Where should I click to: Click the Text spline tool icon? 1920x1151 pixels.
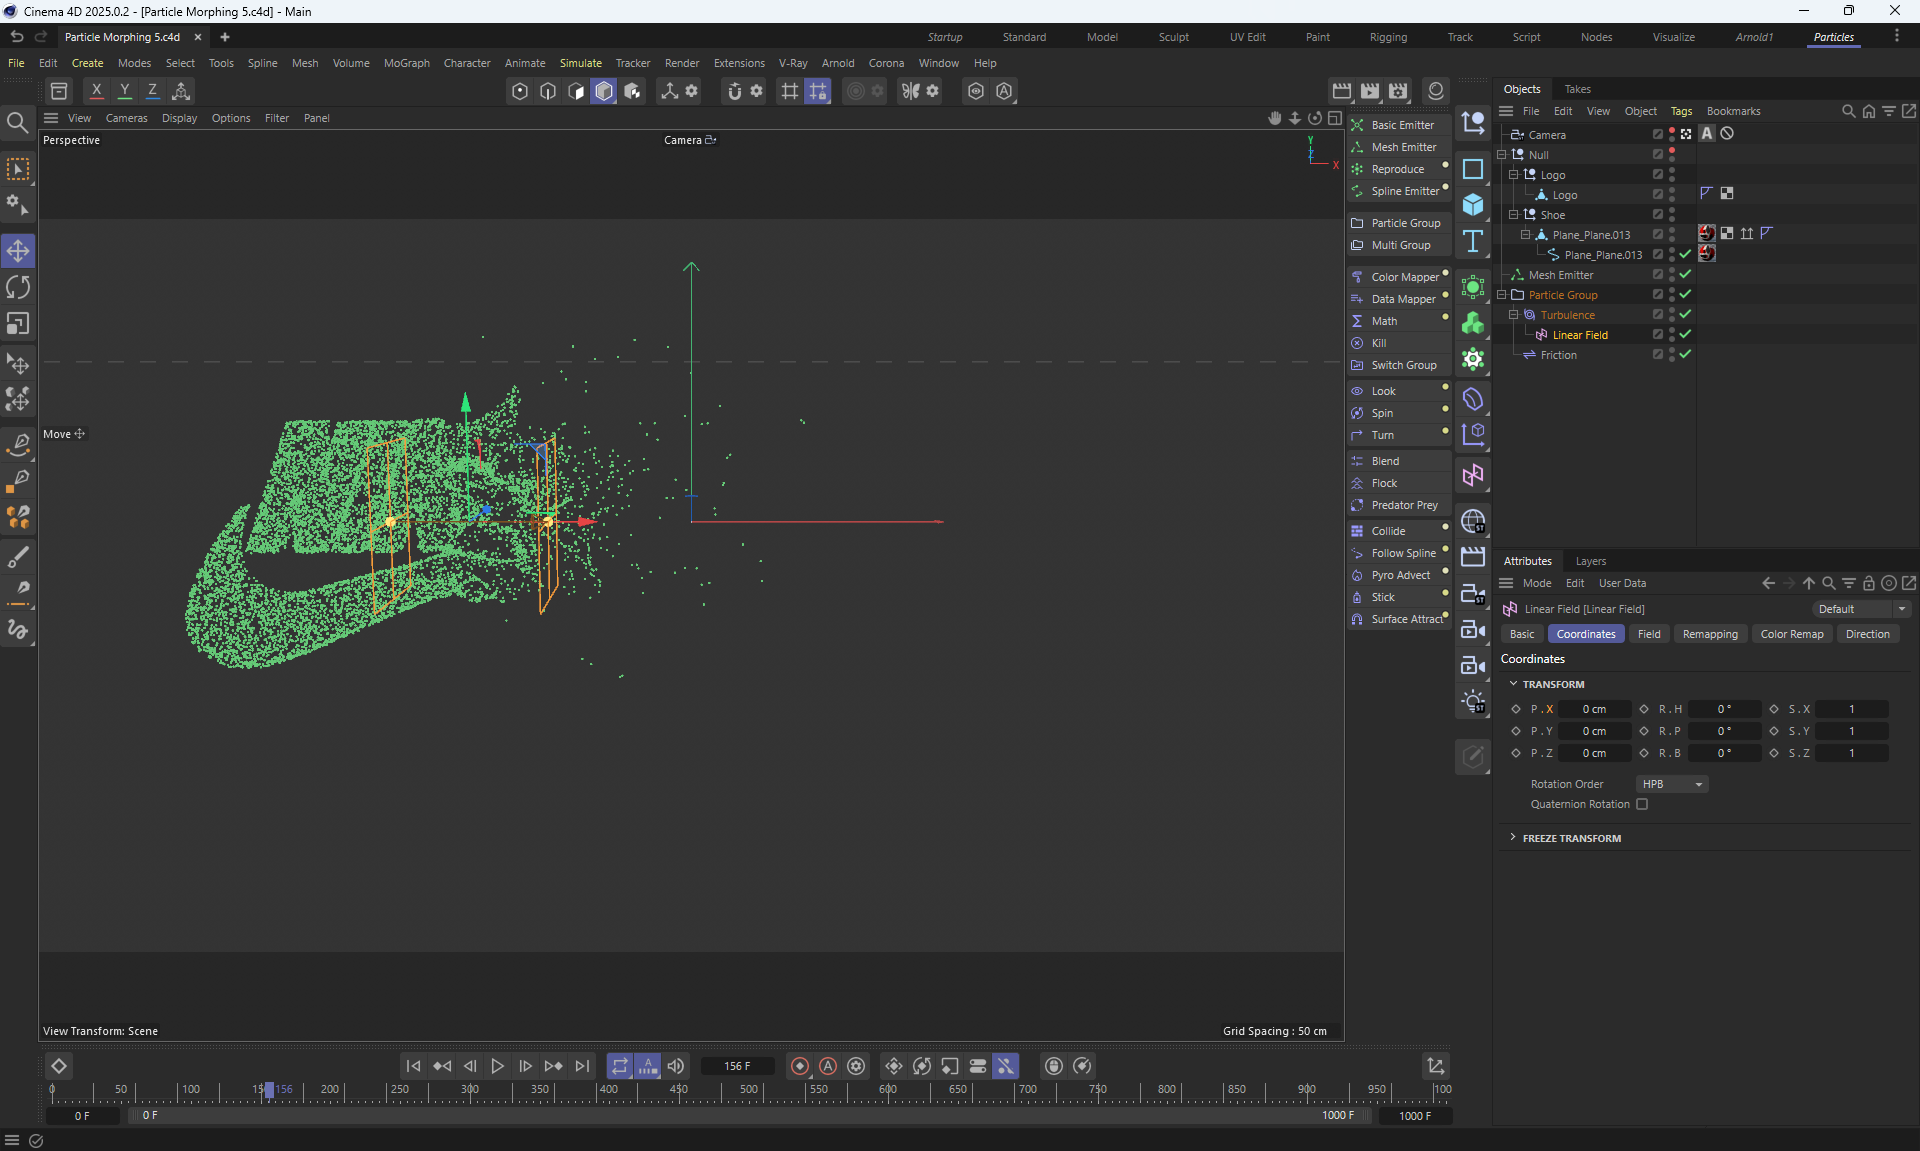1473,241
